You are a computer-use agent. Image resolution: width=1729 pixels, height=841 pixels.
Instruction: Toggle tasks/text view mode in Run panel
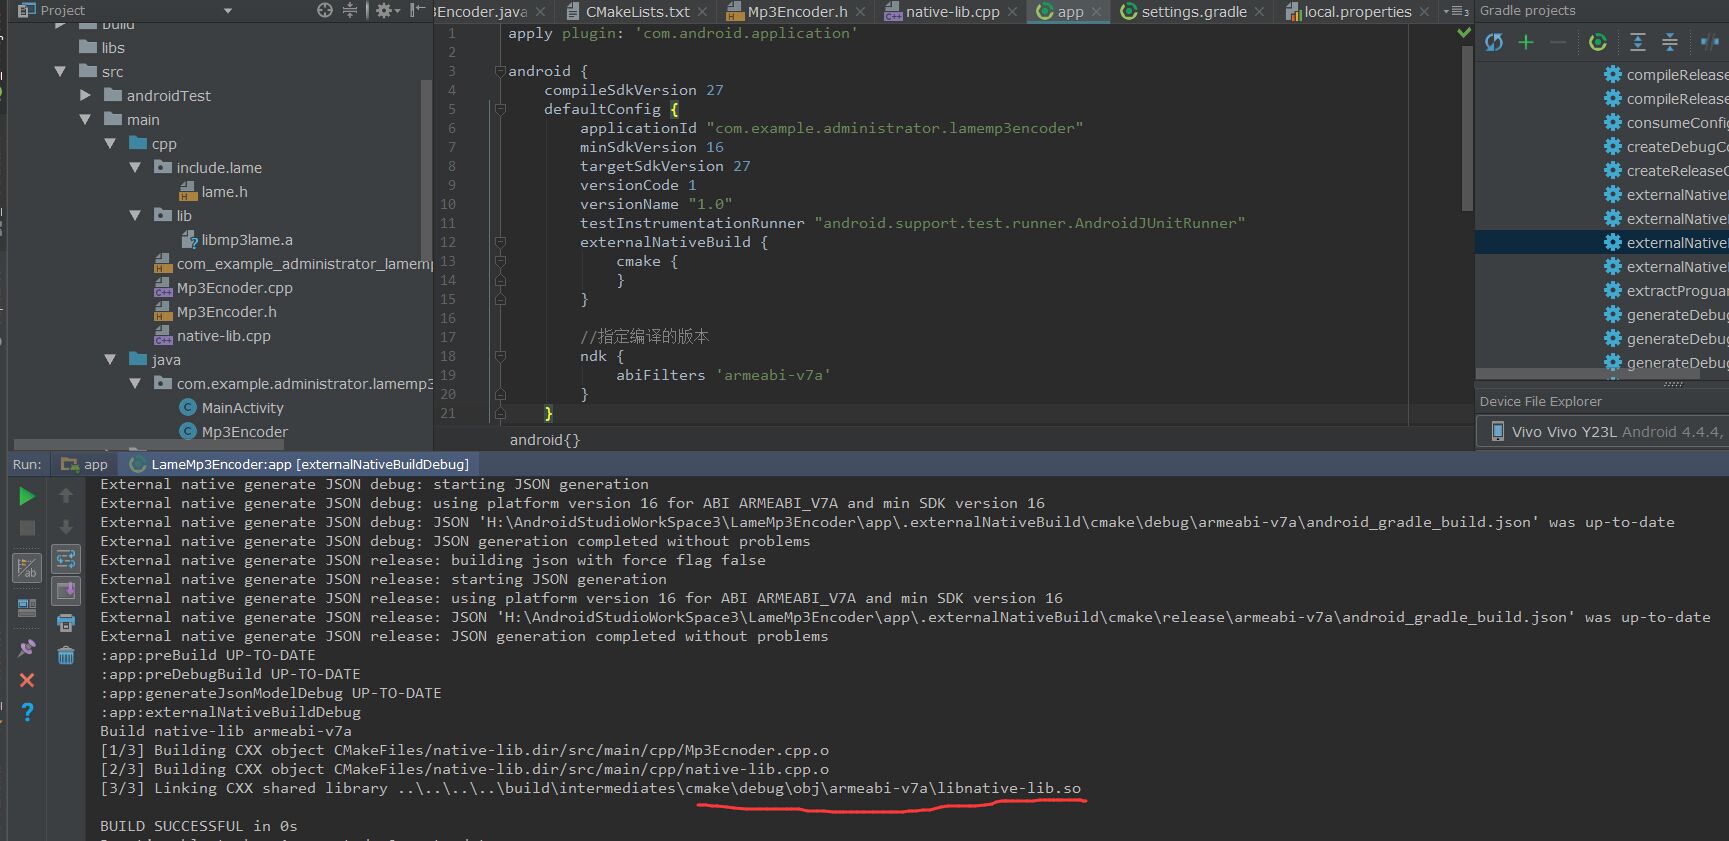point(27,569)
